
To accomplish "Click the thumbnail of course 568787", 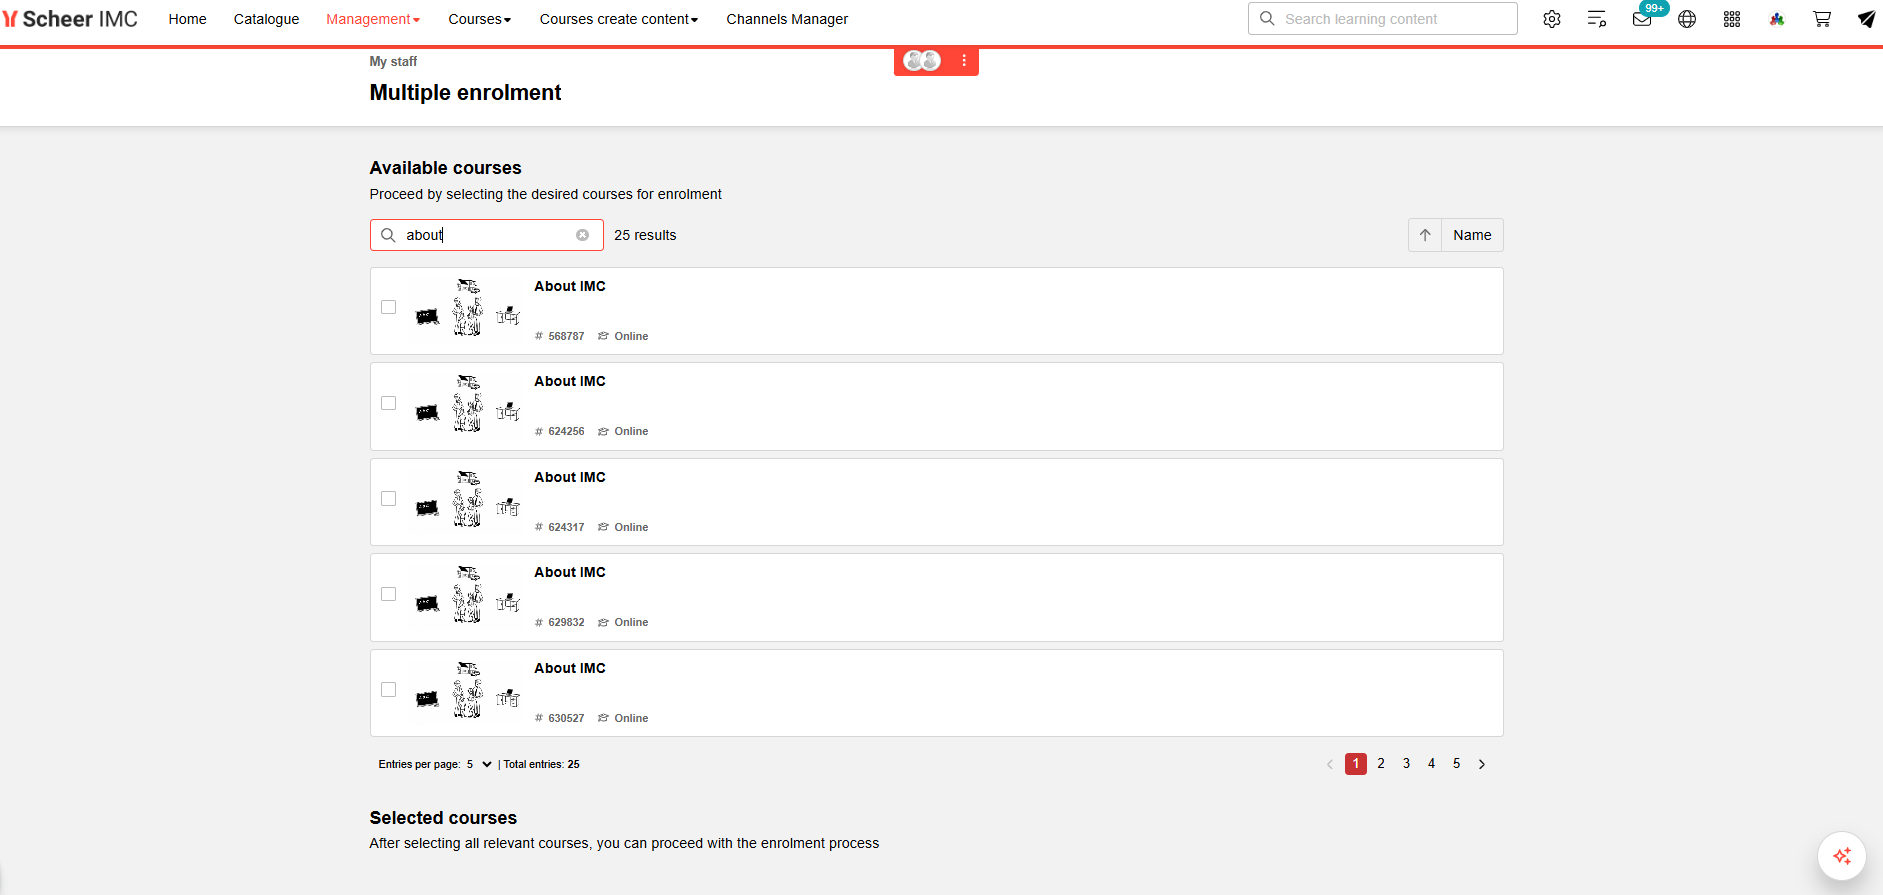I will (468, 308).
